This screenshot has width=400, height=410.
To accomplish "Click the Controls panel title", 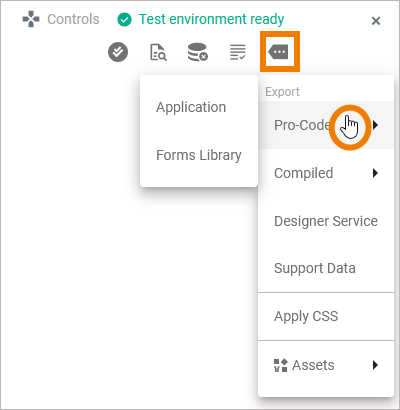I will click(x=73, y=19).
